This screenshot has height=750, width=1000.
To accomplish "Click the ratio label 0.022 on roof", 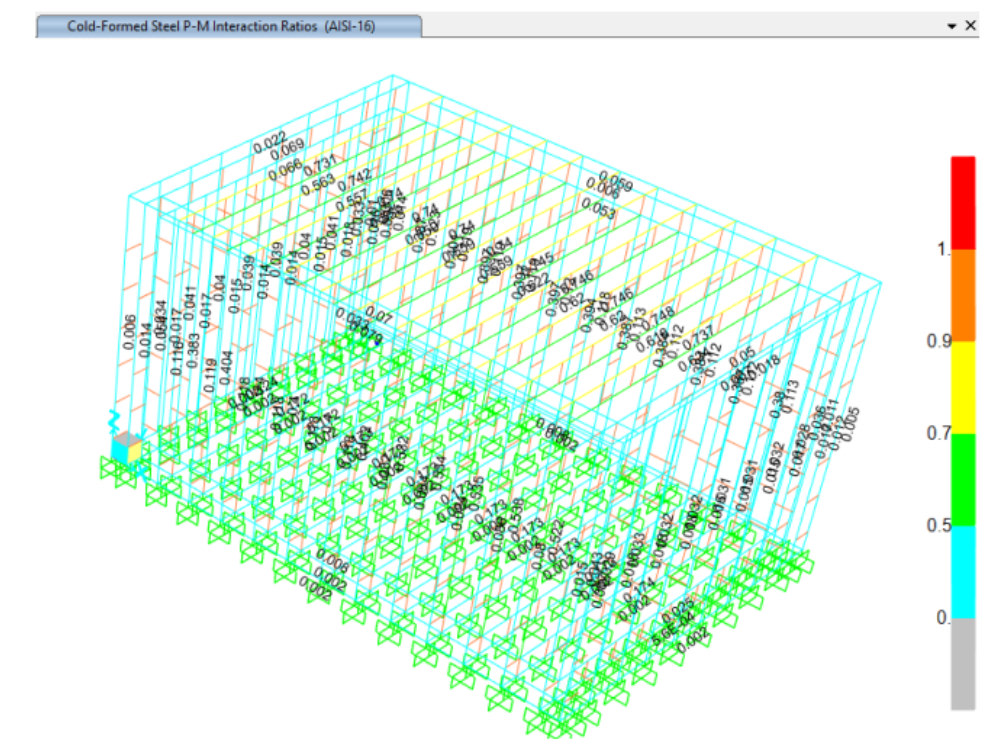I will pyautogui.click(x=270, y=142).
